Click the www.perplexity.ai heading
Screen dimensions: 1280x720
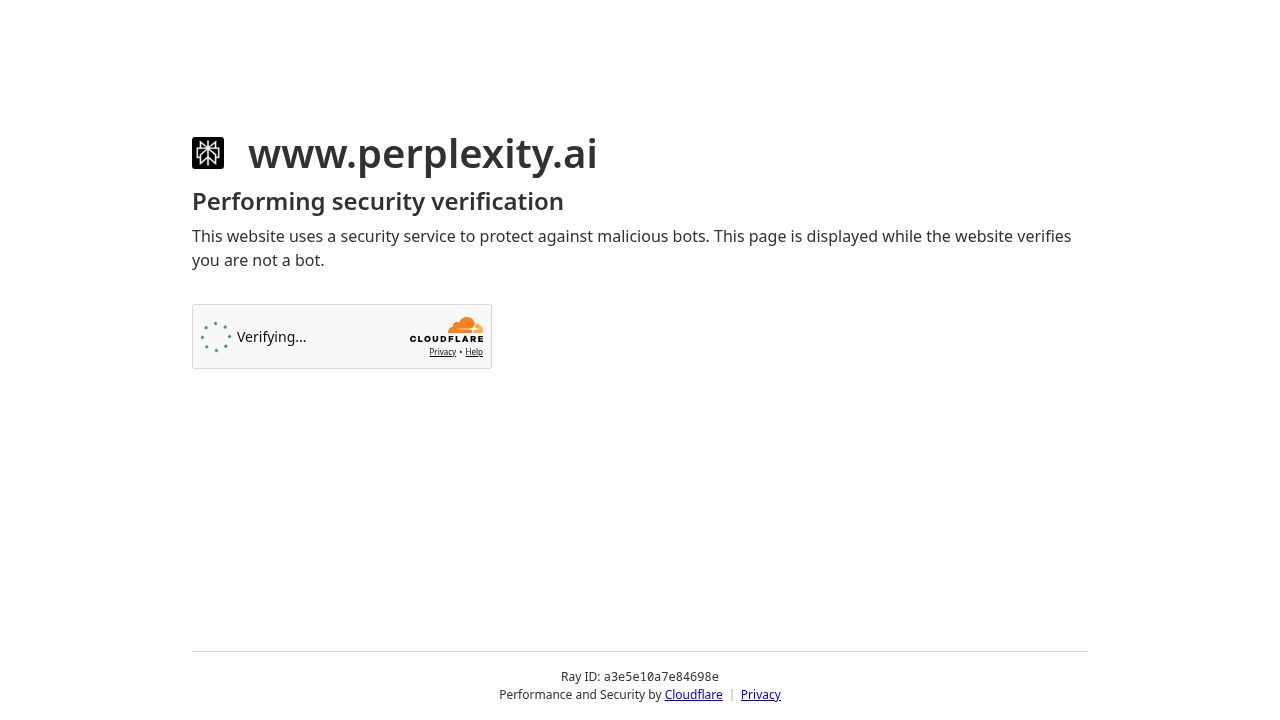tap(422, 153)
